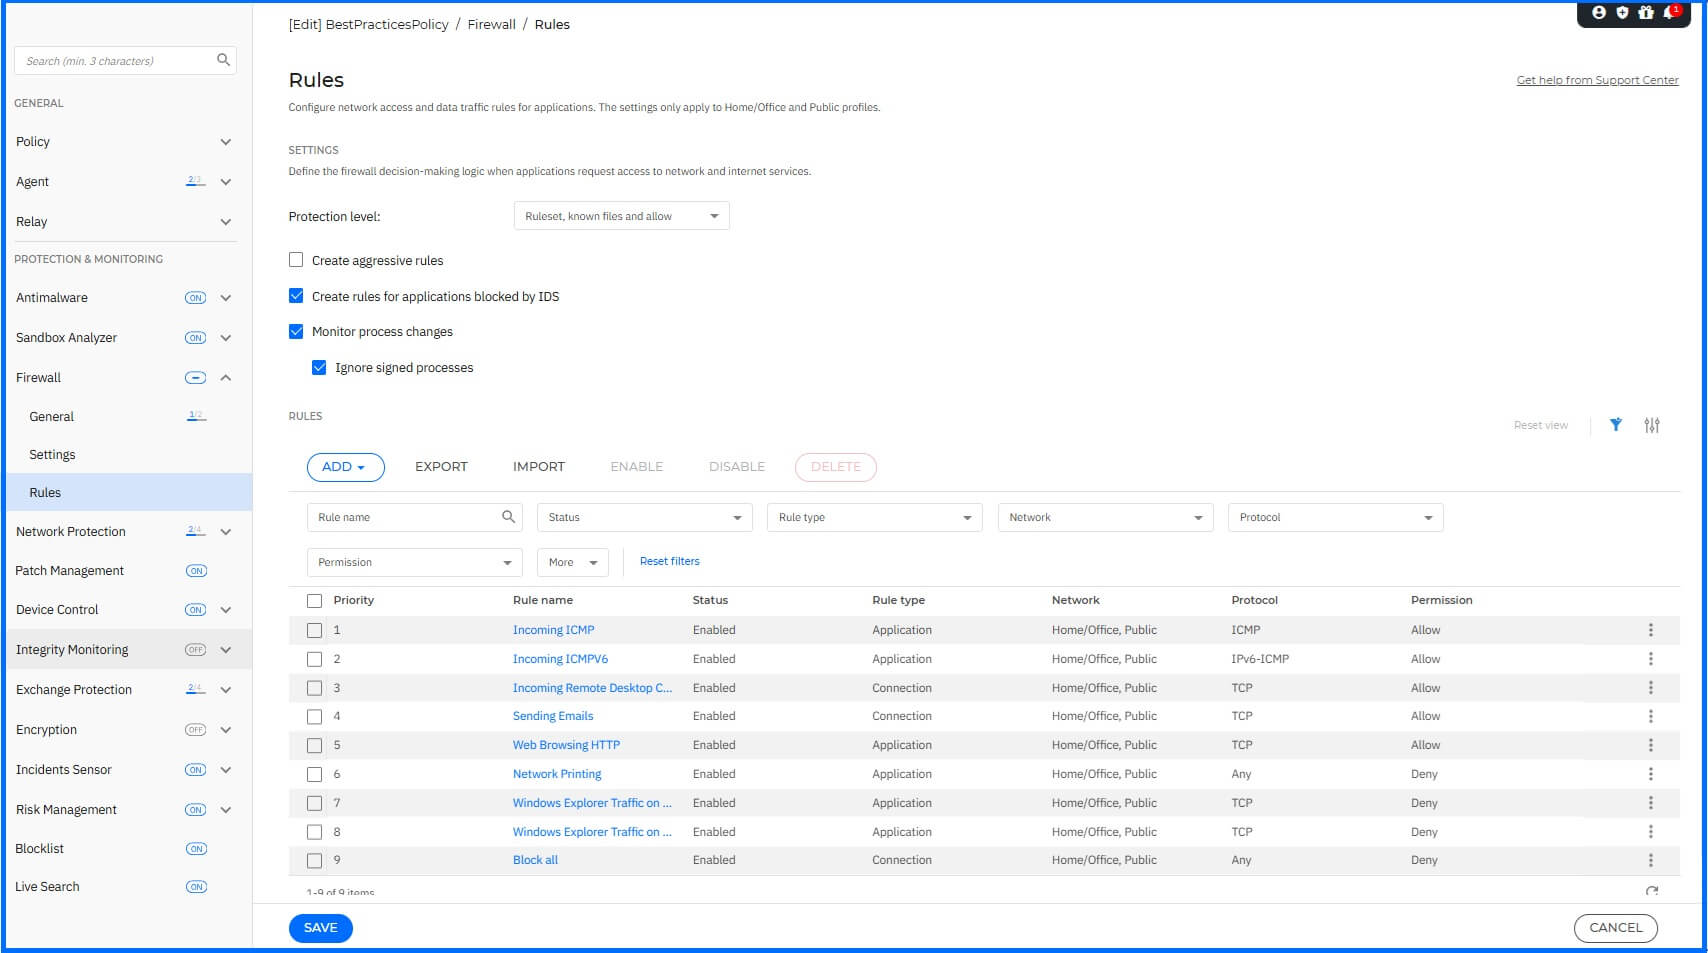This screenshot has width=1708, height=953.
Task: Click the Get help from Support Center link
Action: [1597, 80]
